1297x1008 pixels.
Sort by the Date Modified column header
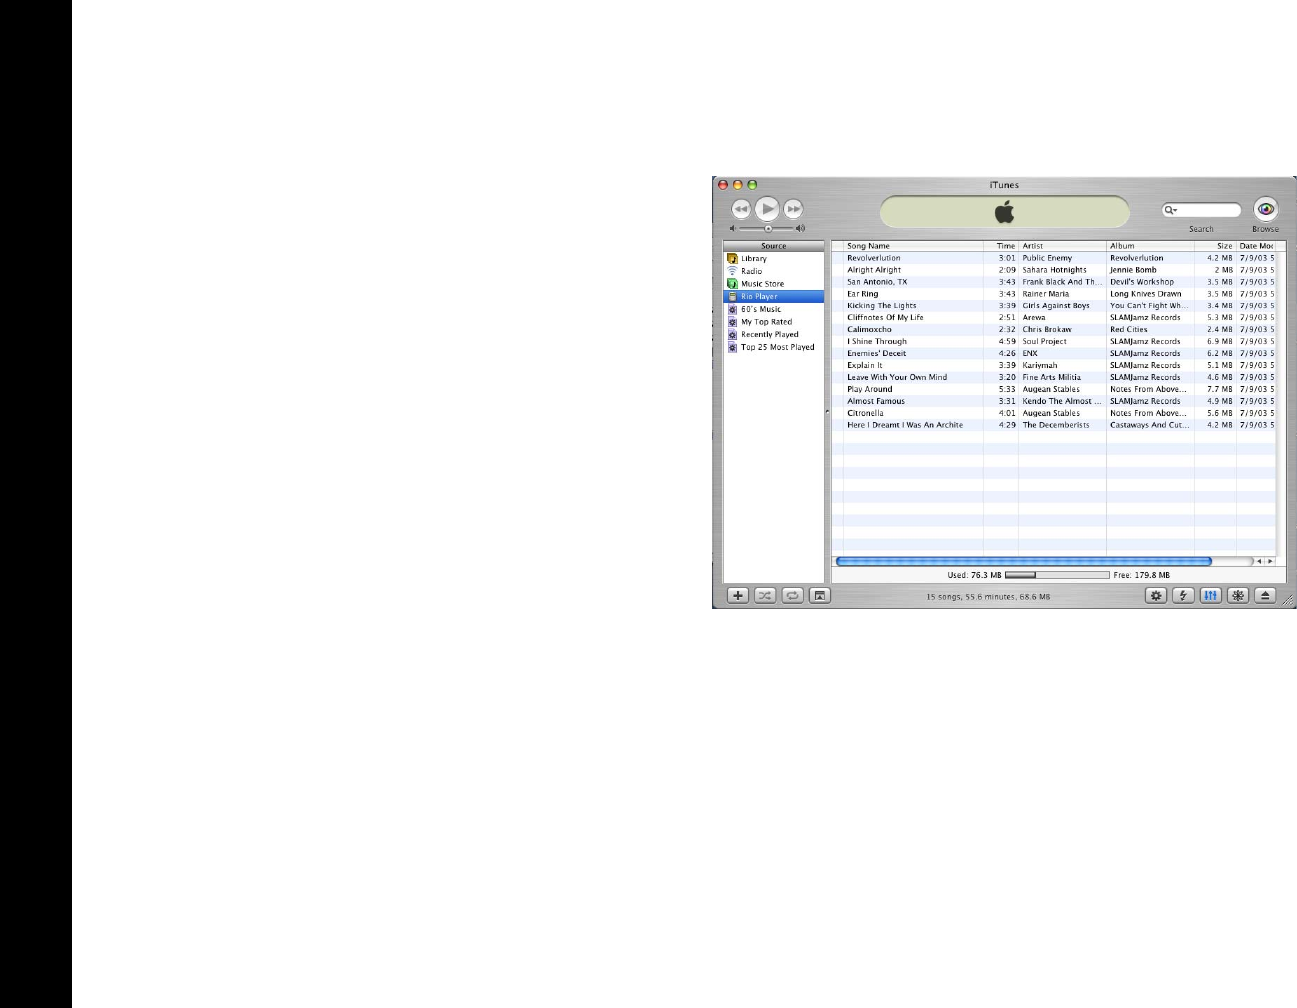coord(1256,246)
